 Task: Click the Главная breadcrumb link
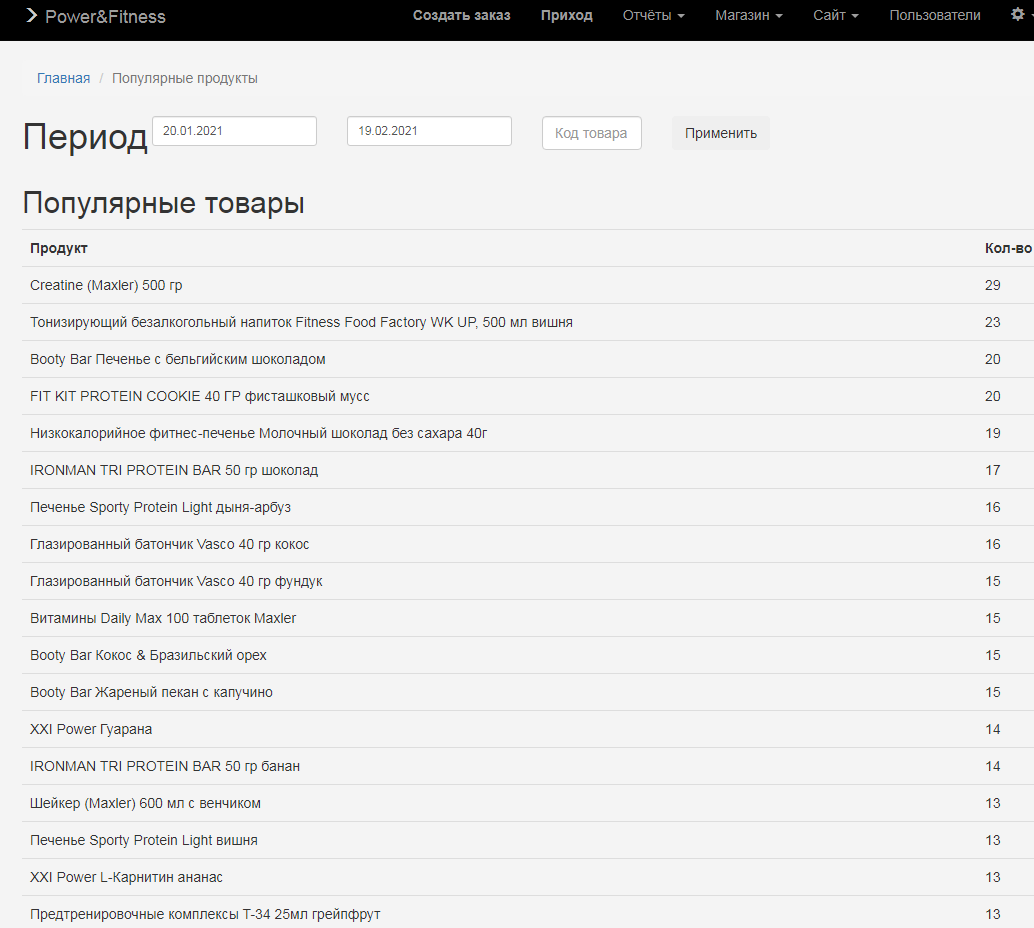point(63,78)
